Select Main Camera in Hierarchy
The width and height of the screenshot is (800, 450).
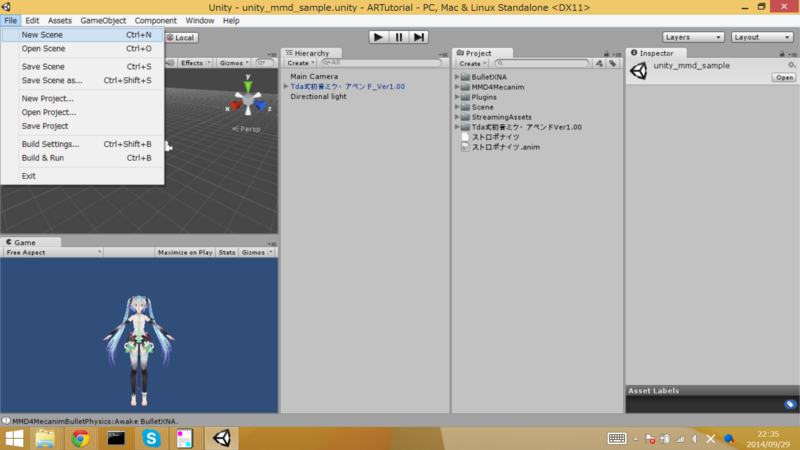314,76
